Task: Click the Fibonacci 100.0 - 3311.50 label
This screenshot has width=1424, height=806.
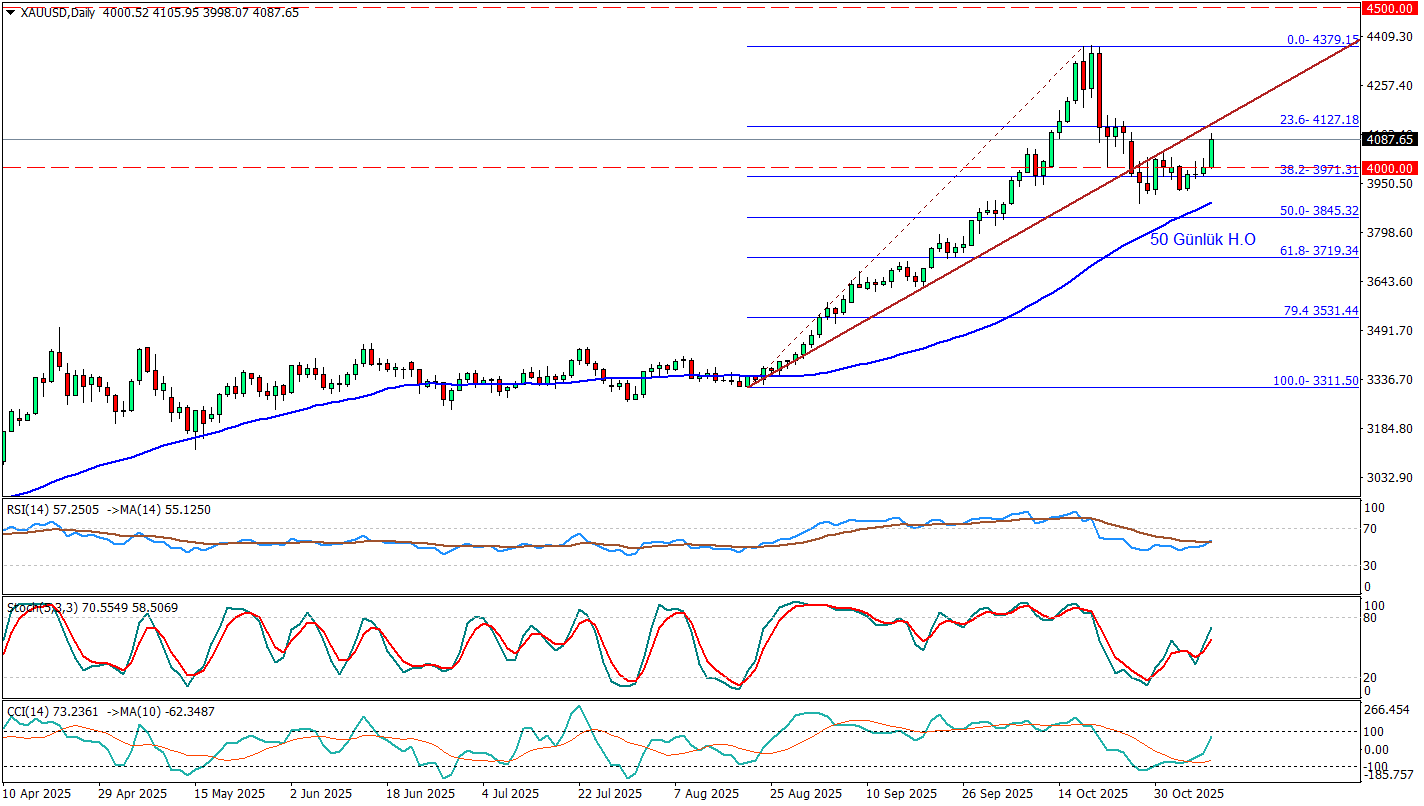Action: click(1315, 381)
